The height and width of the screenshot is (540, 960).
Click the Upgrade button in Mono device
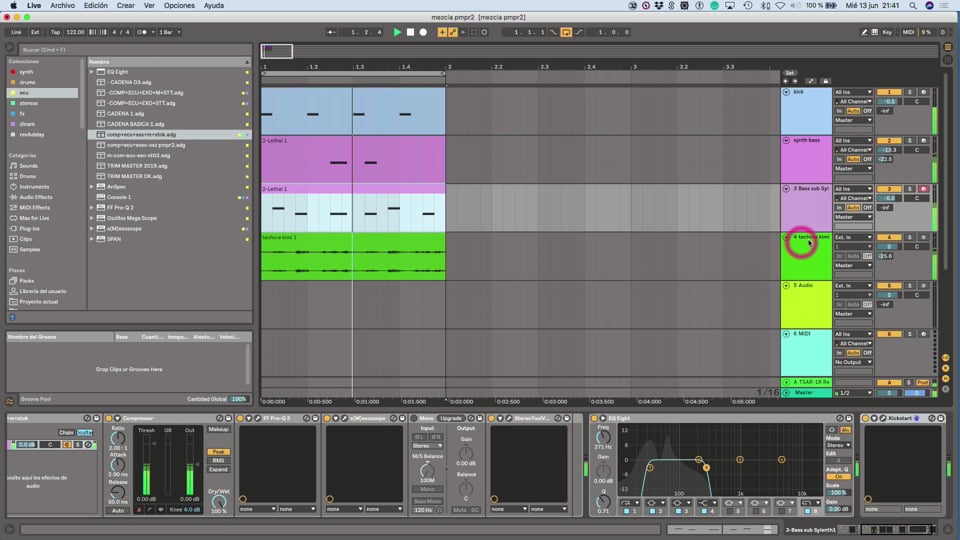451,418
